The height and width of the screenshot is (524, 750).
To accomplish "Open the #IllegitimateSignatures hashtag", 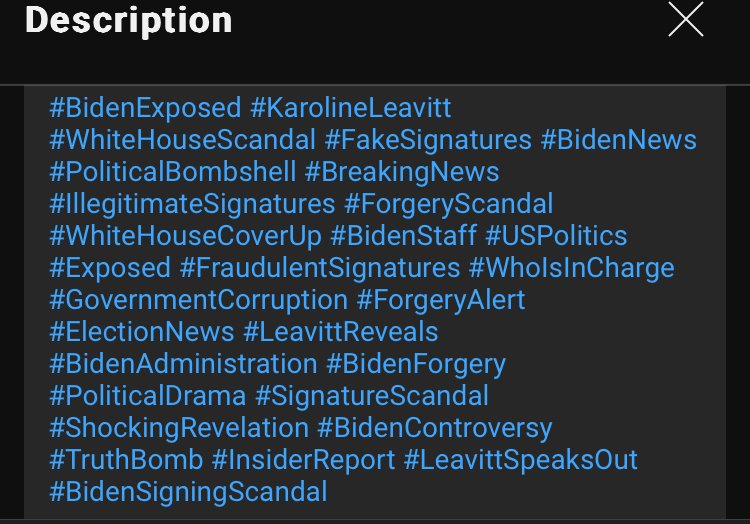I will pos(192,203).
